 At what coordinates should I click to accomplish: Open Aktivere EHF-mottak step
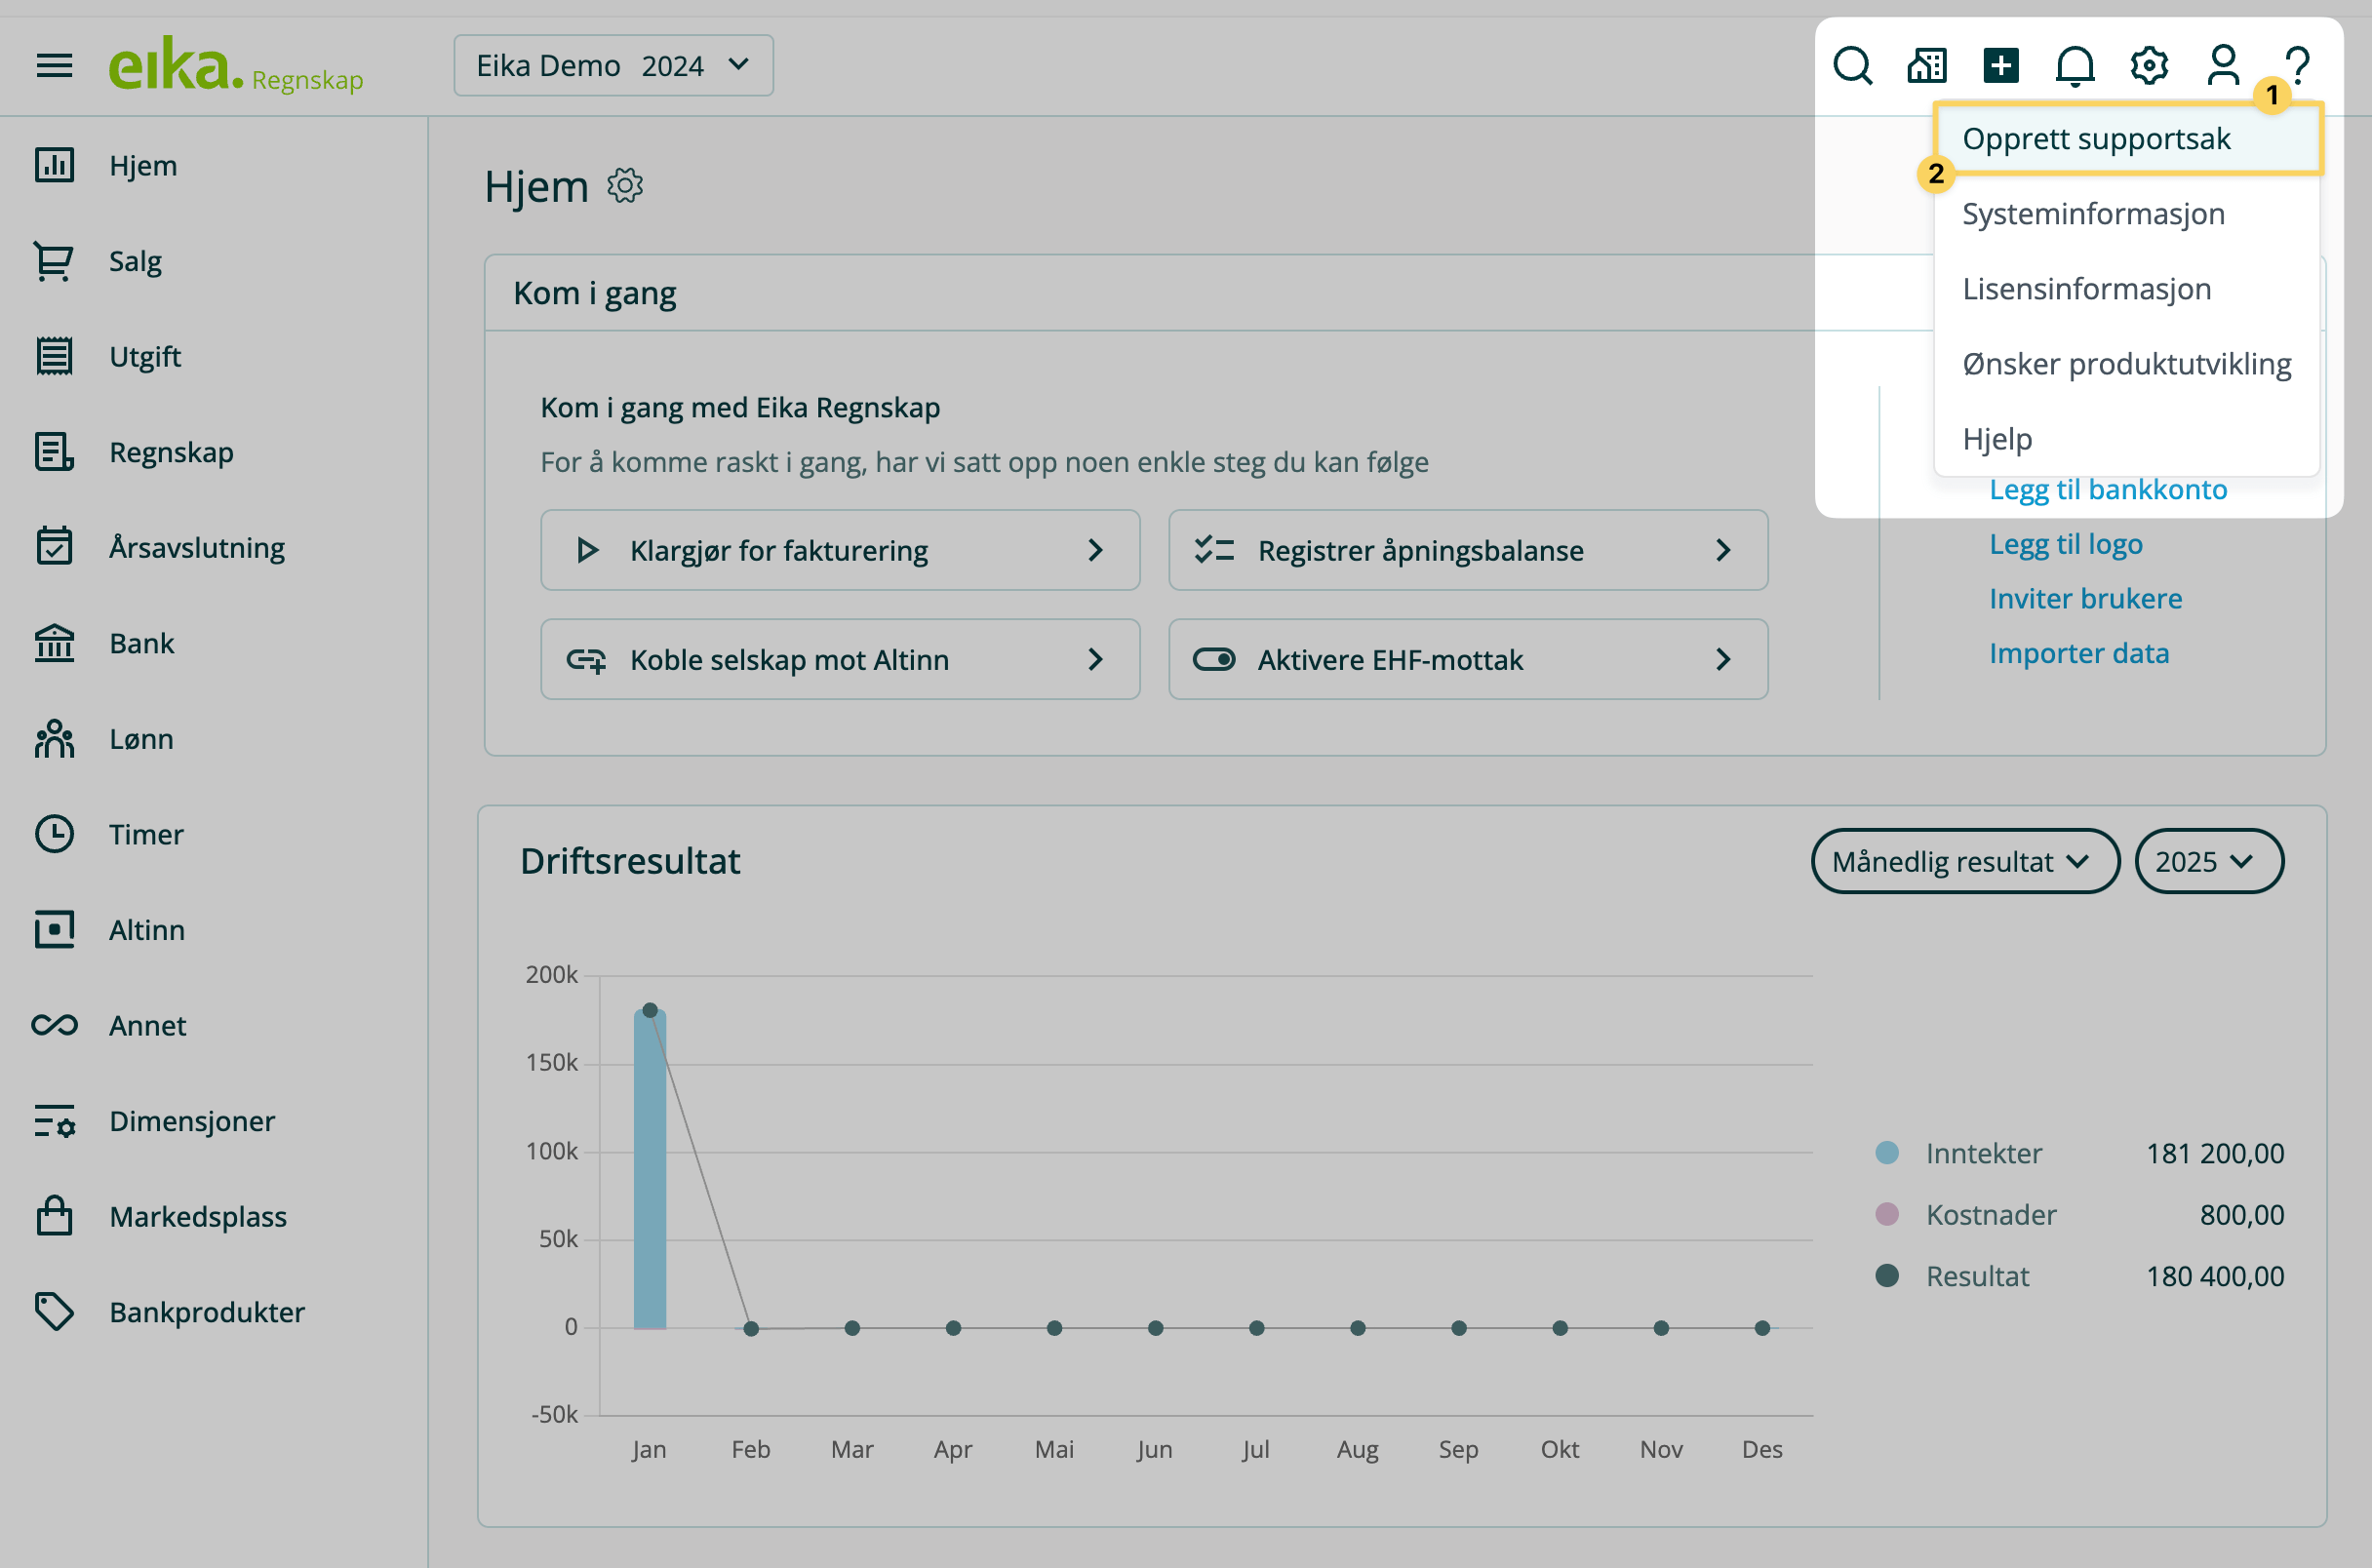tap(1467, 659)
